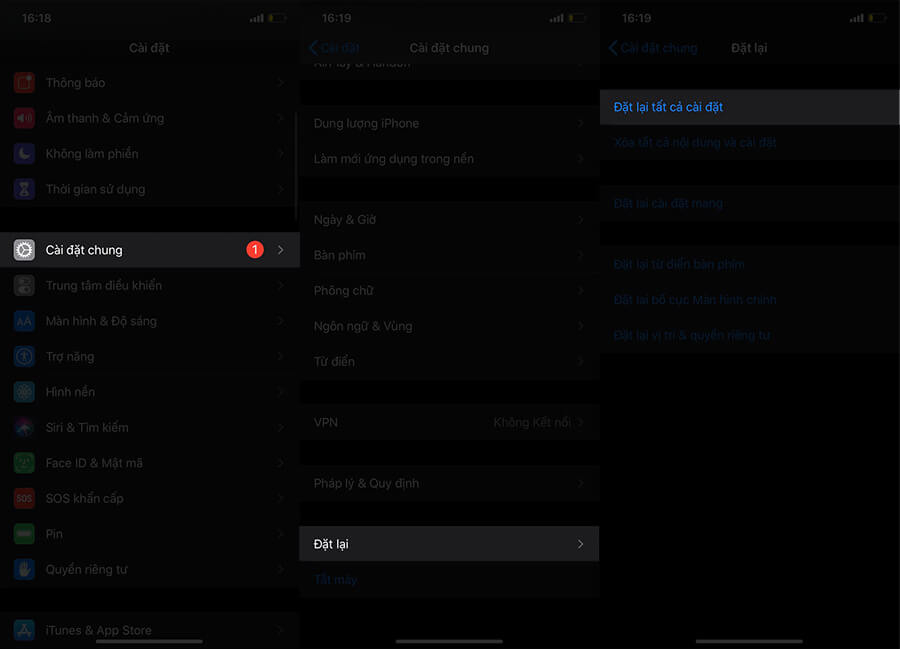Tap the Cài đặt chung gear icon
Image resolution: width=900 pixels, height=649 pixels.
pyautogui.click(x=24, y=250)
